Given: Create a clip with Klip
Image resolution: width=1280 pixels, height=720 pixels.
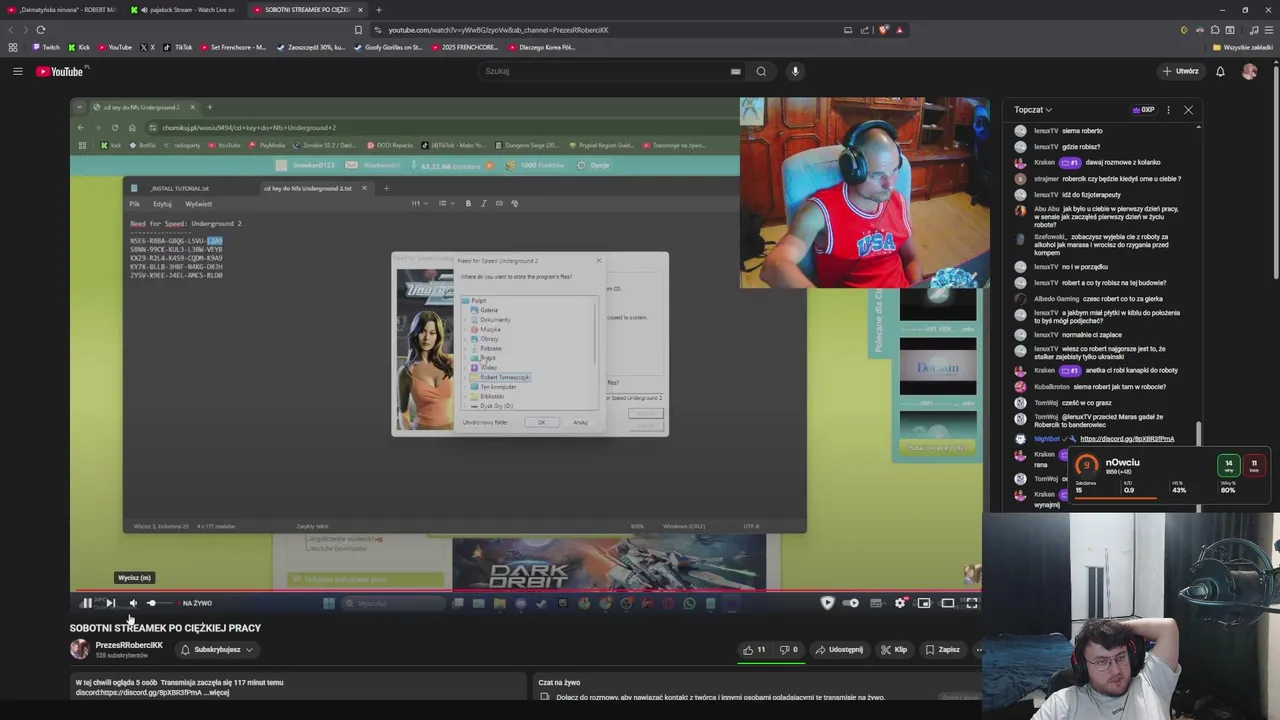Looking at the screenshot, I should tap(894, 650).
